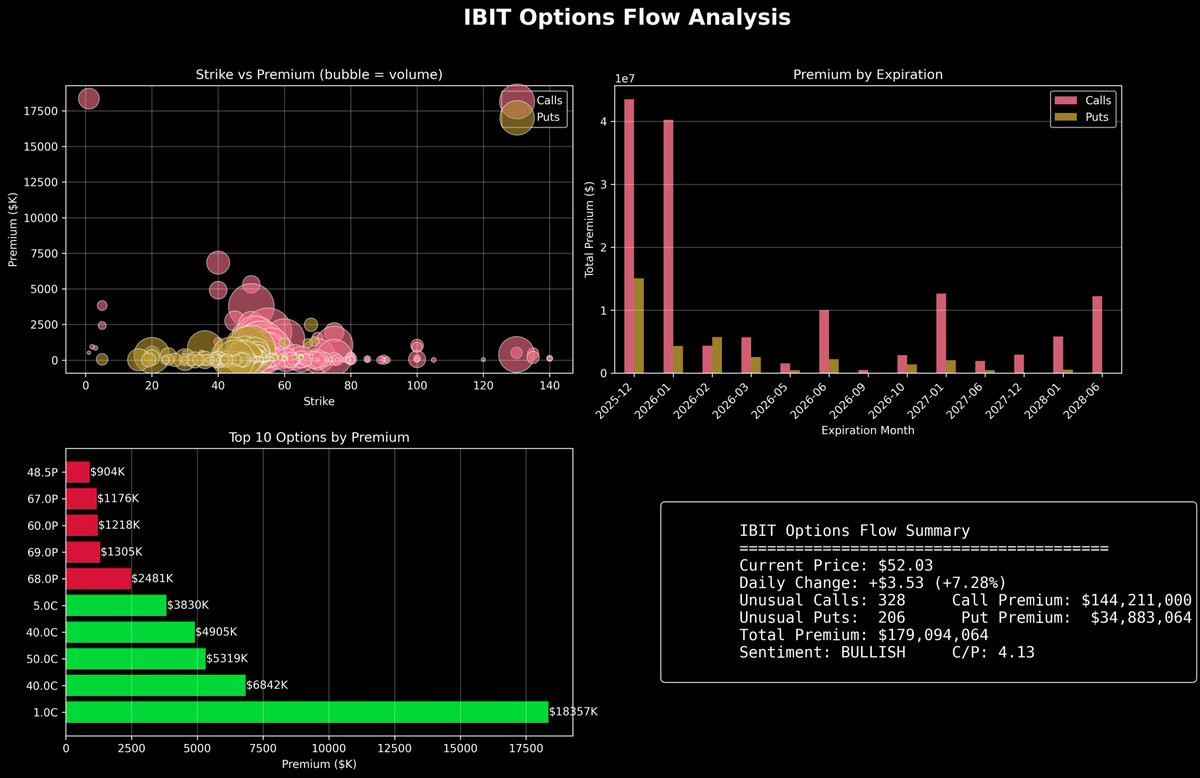Select the "Put Premium: $34,883,064" text

coord(1076,617)
